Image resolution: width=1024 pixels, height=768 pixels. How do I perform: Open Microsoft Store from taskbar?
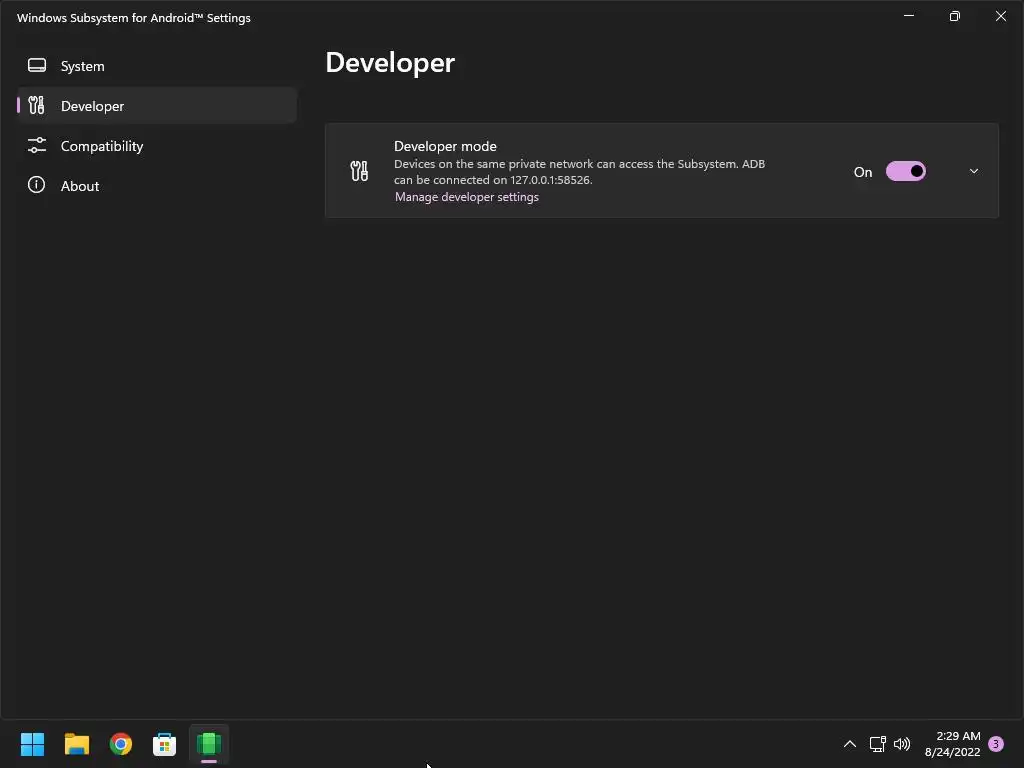click(x=165, y=744)
